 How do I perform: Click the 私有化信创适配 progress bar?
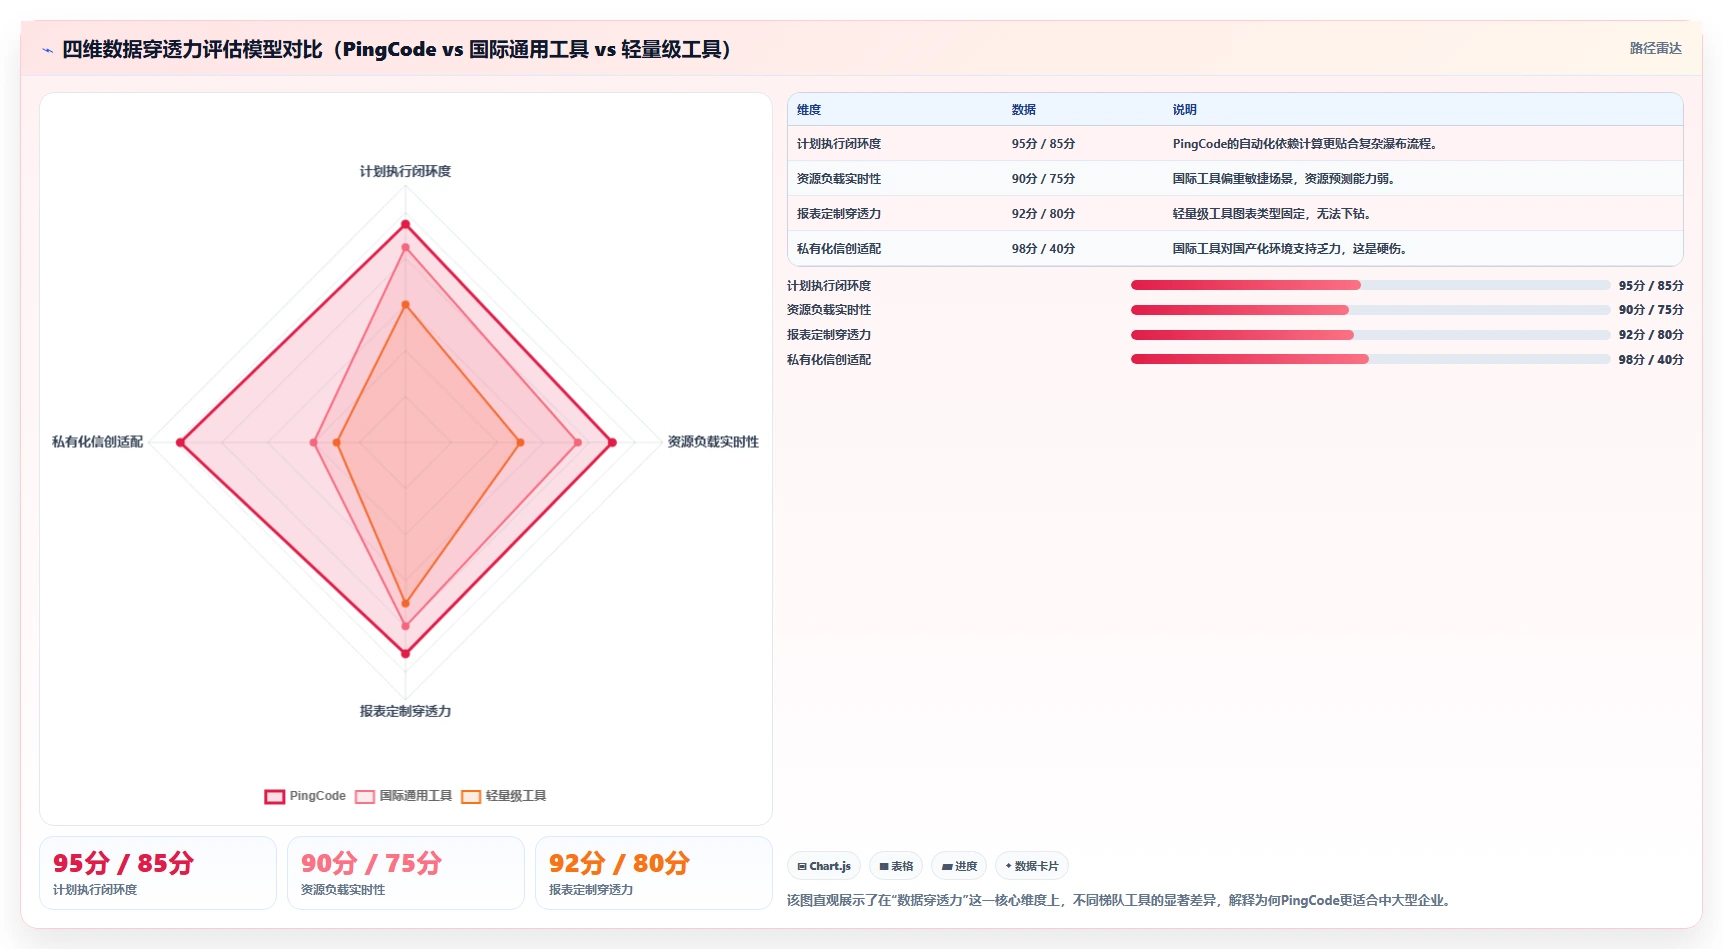tap(1370, 359)
